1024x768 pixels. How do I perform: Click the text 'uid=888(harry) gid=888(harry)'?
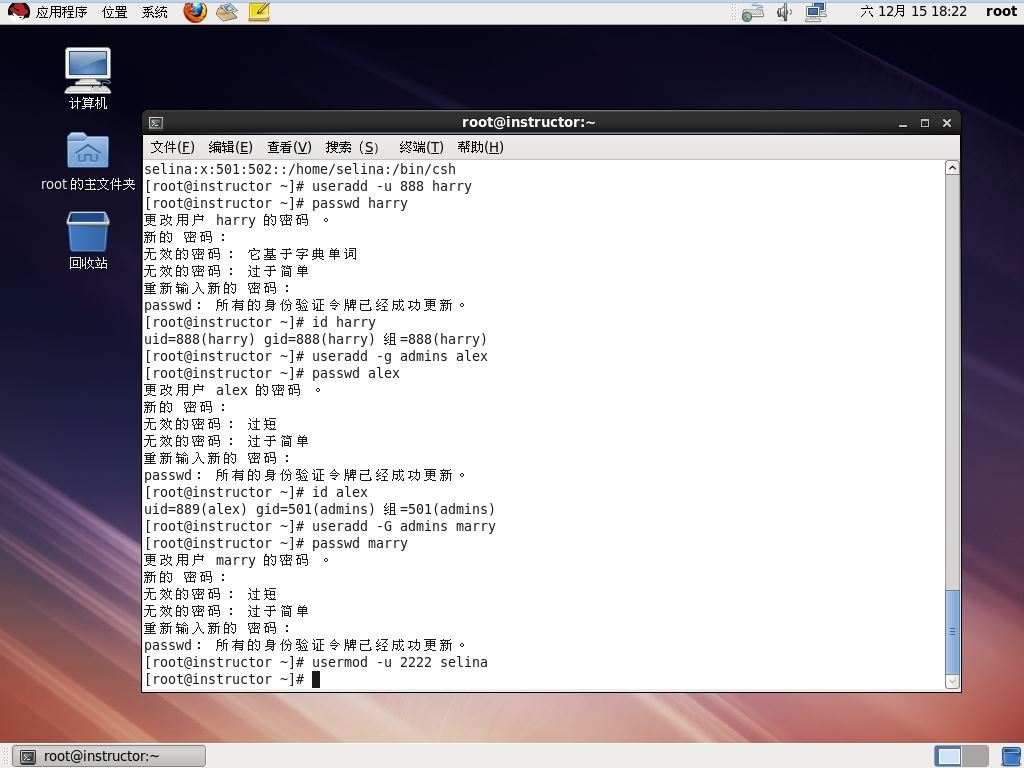[x=260, y=340]
